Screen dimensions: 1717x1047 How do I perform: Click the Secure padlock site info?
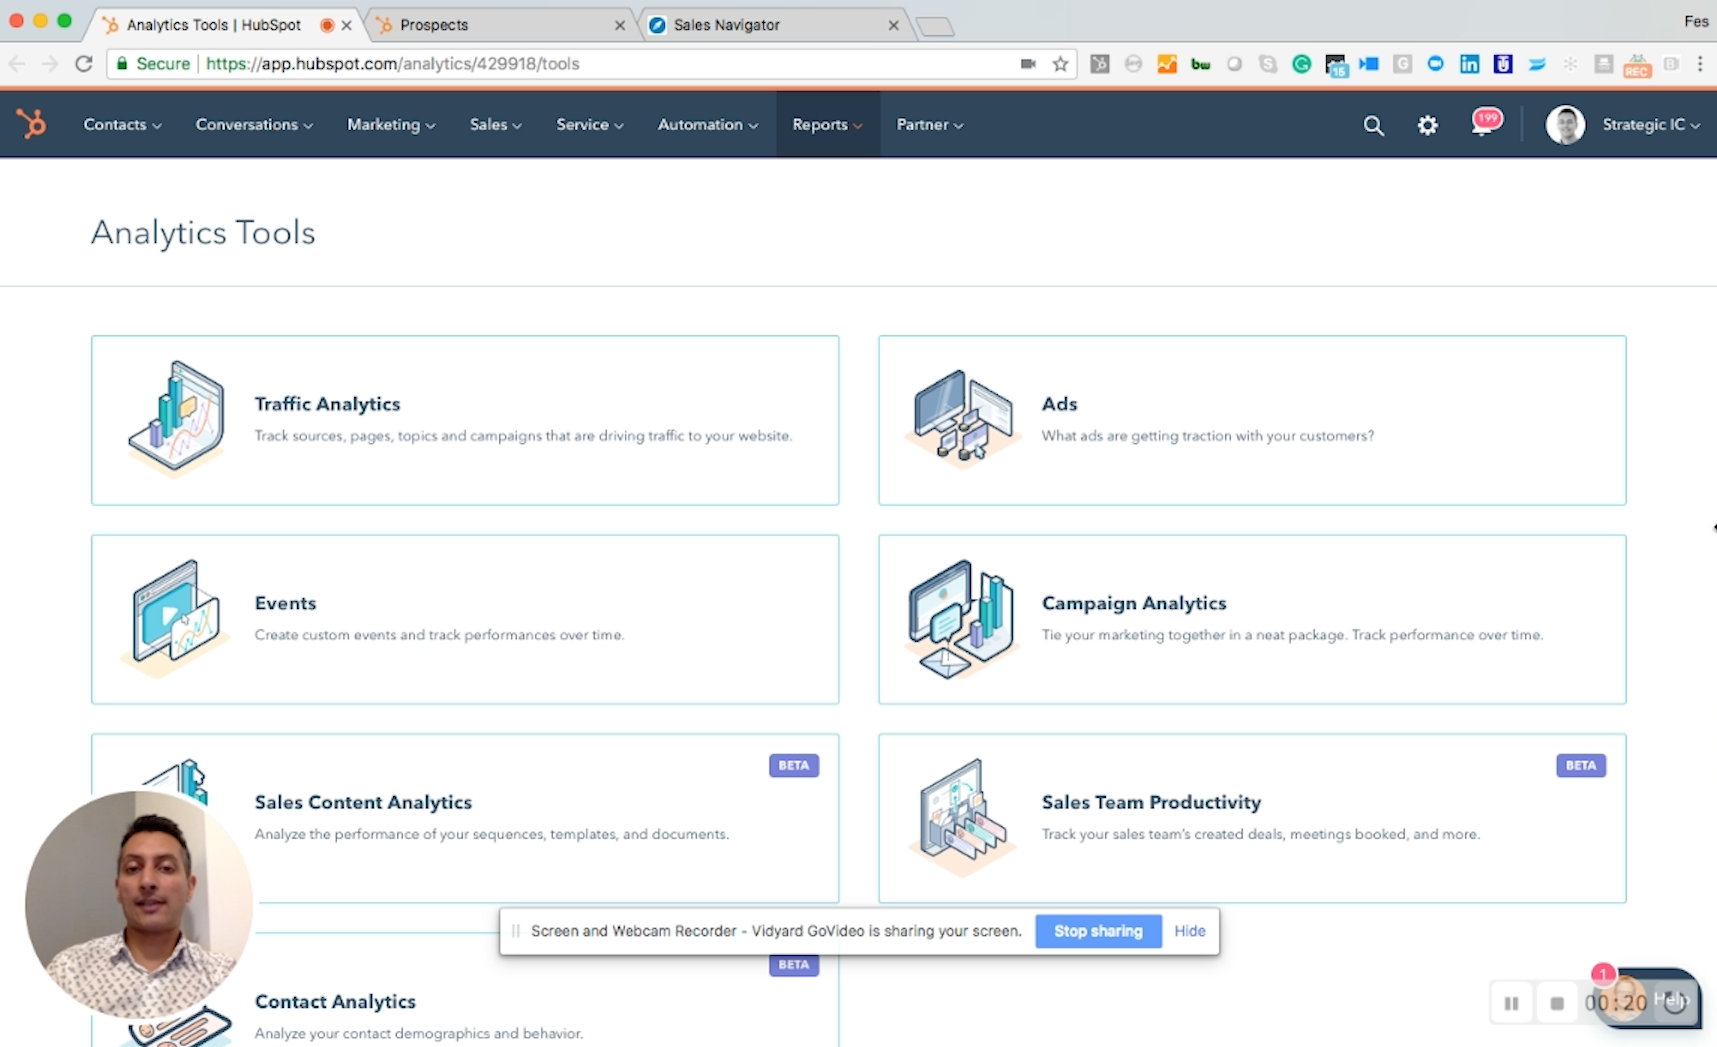click(153, 64)
